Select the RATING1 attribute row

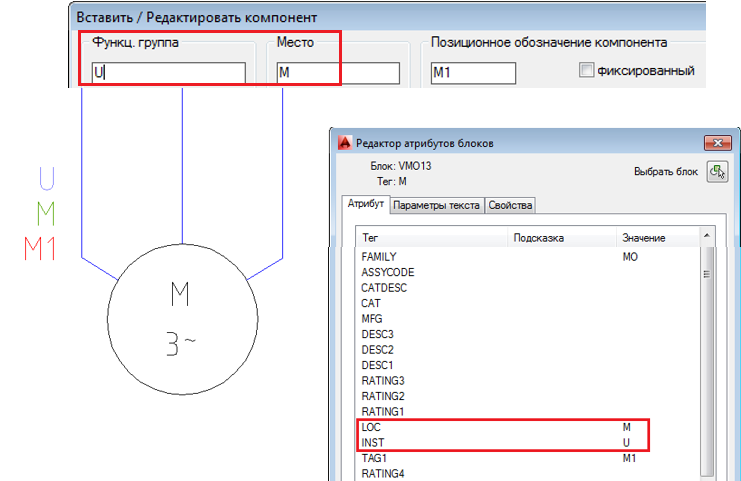[527, 412]
